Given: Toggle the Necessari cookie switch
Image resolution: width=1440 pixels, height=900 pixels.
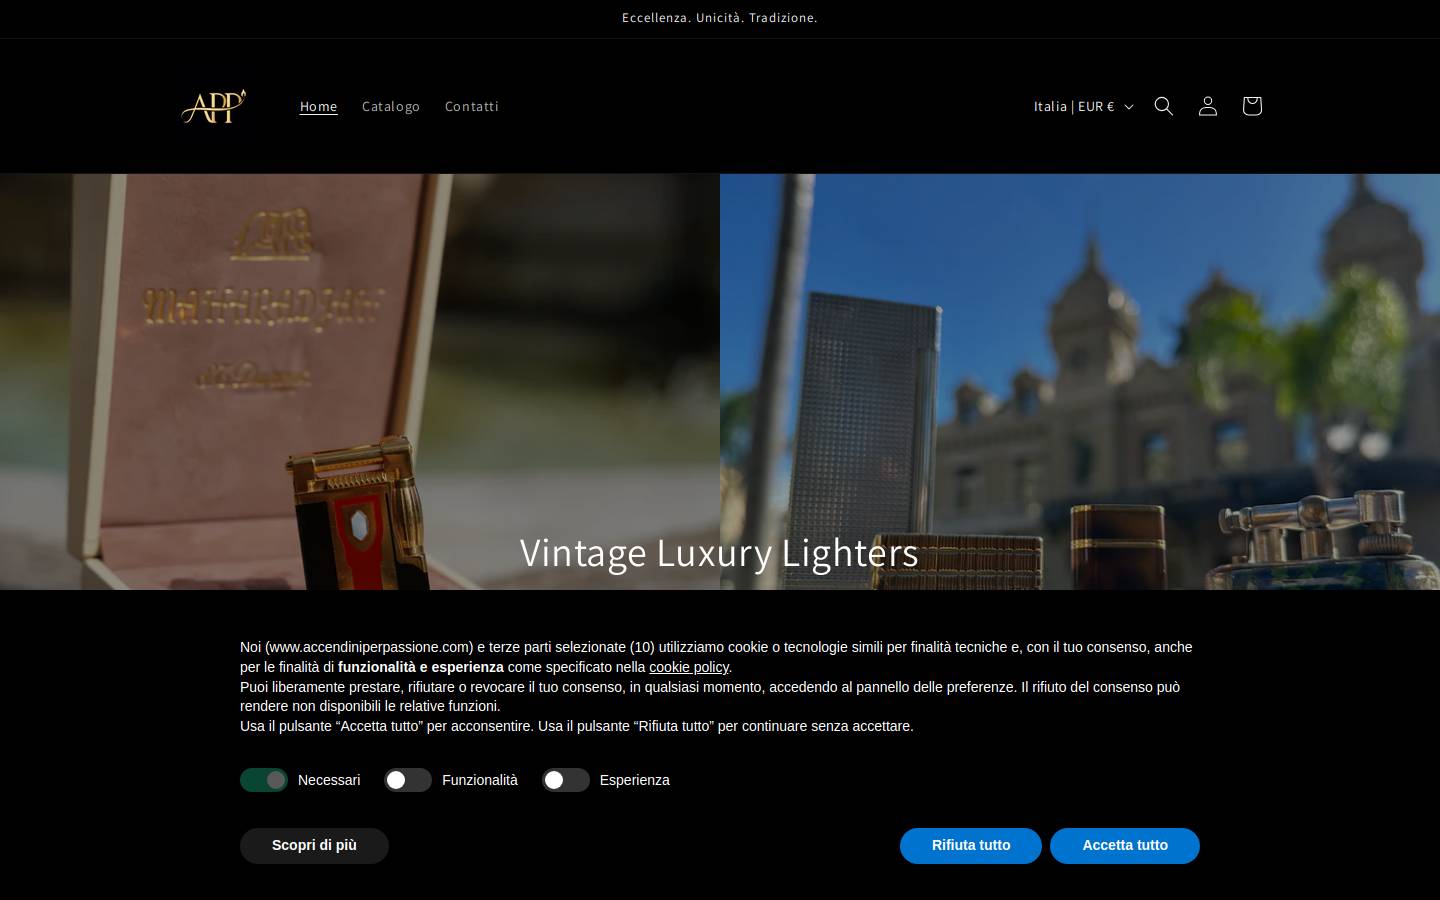Looking at the screenshot, I should pyautogui.click(x=264, y=780).
